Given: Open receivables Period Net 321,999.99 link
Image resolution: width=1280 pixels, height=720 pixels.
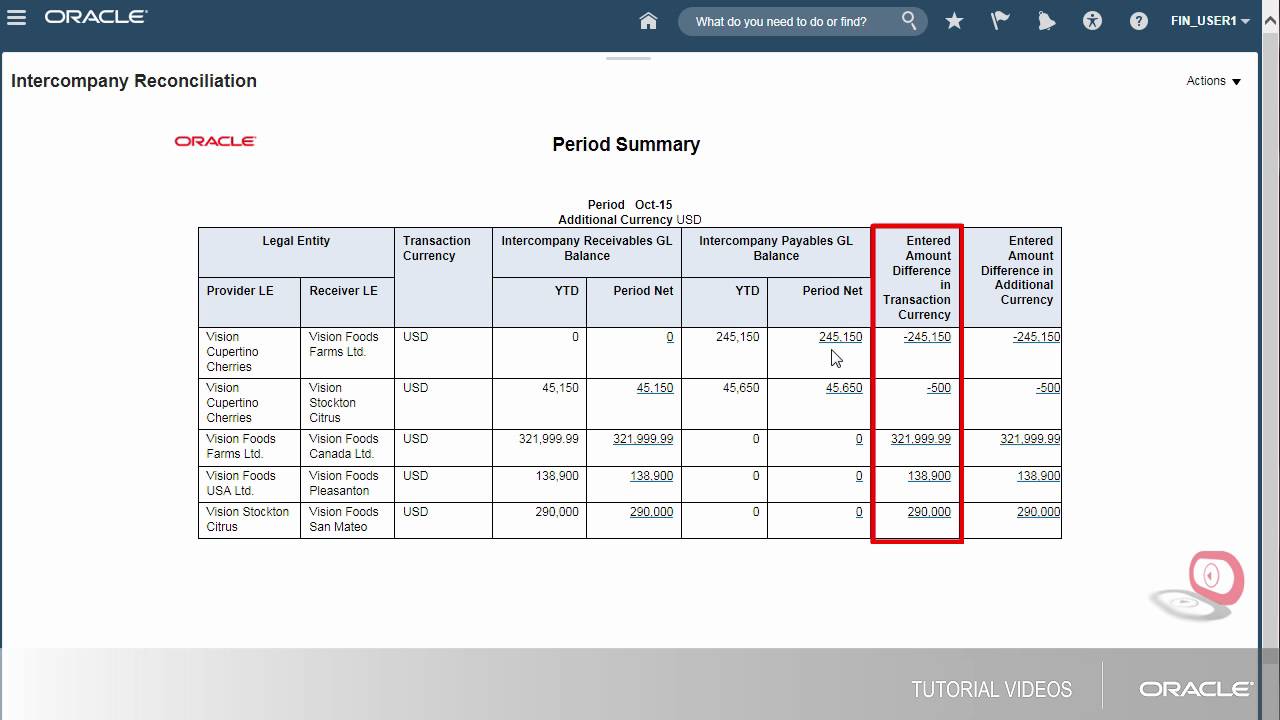Looking at the screenshot, I should pos(643,439).
